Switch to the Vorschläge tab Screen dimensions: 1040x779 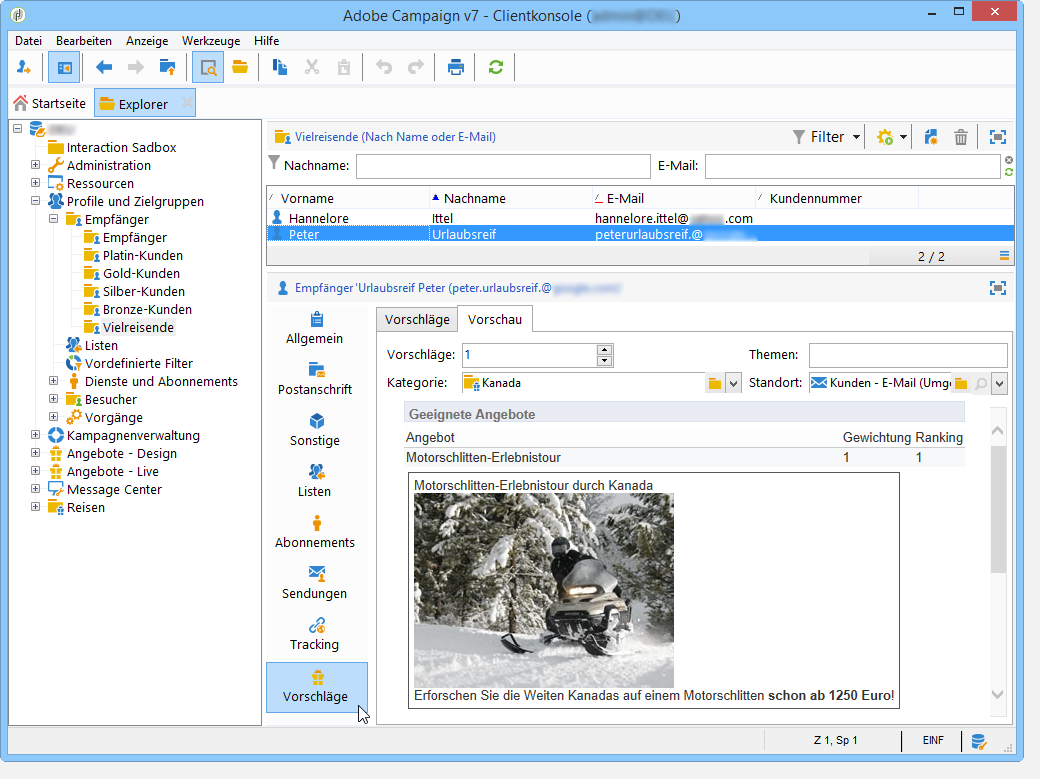coord(417,319)
